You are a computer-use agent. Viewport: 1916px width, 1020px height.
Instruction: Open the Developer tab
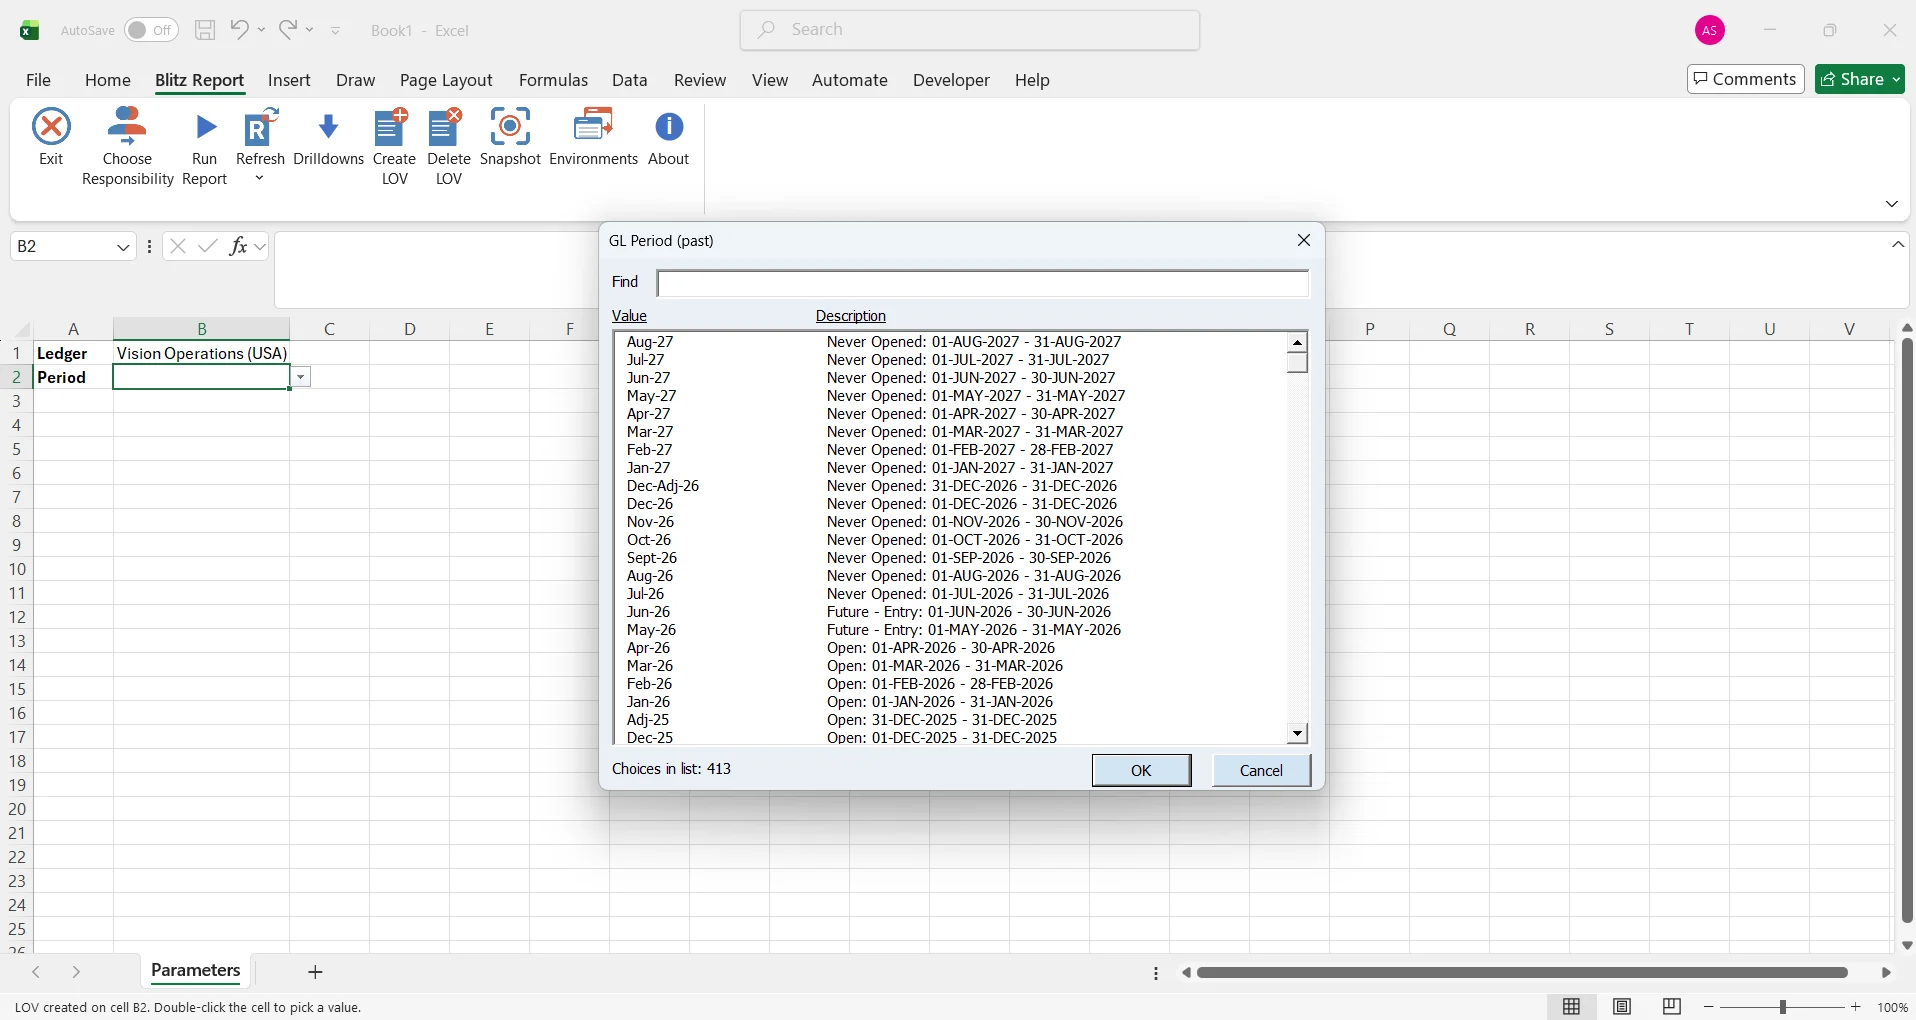pos(952,80)
